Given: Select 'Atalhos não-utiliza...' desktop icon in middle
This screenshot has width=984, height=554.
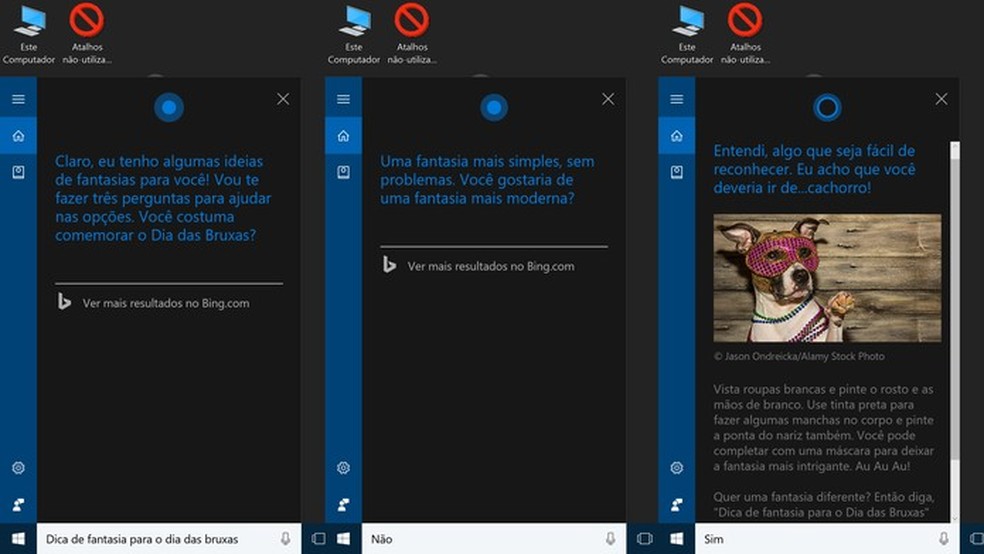Looking at the screenshot, I should 412,35.
